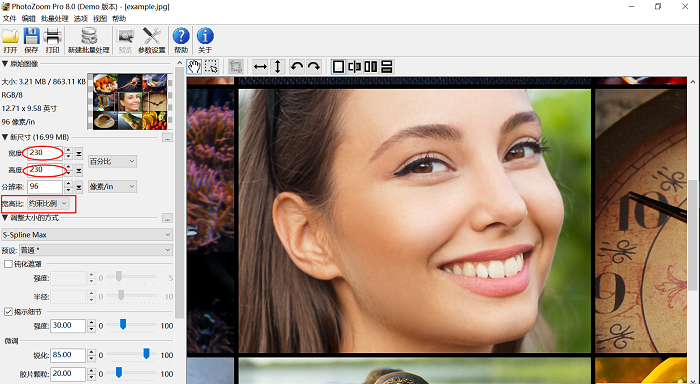Open the 视图 menu
700x384 pixels.
pos(100,18)
